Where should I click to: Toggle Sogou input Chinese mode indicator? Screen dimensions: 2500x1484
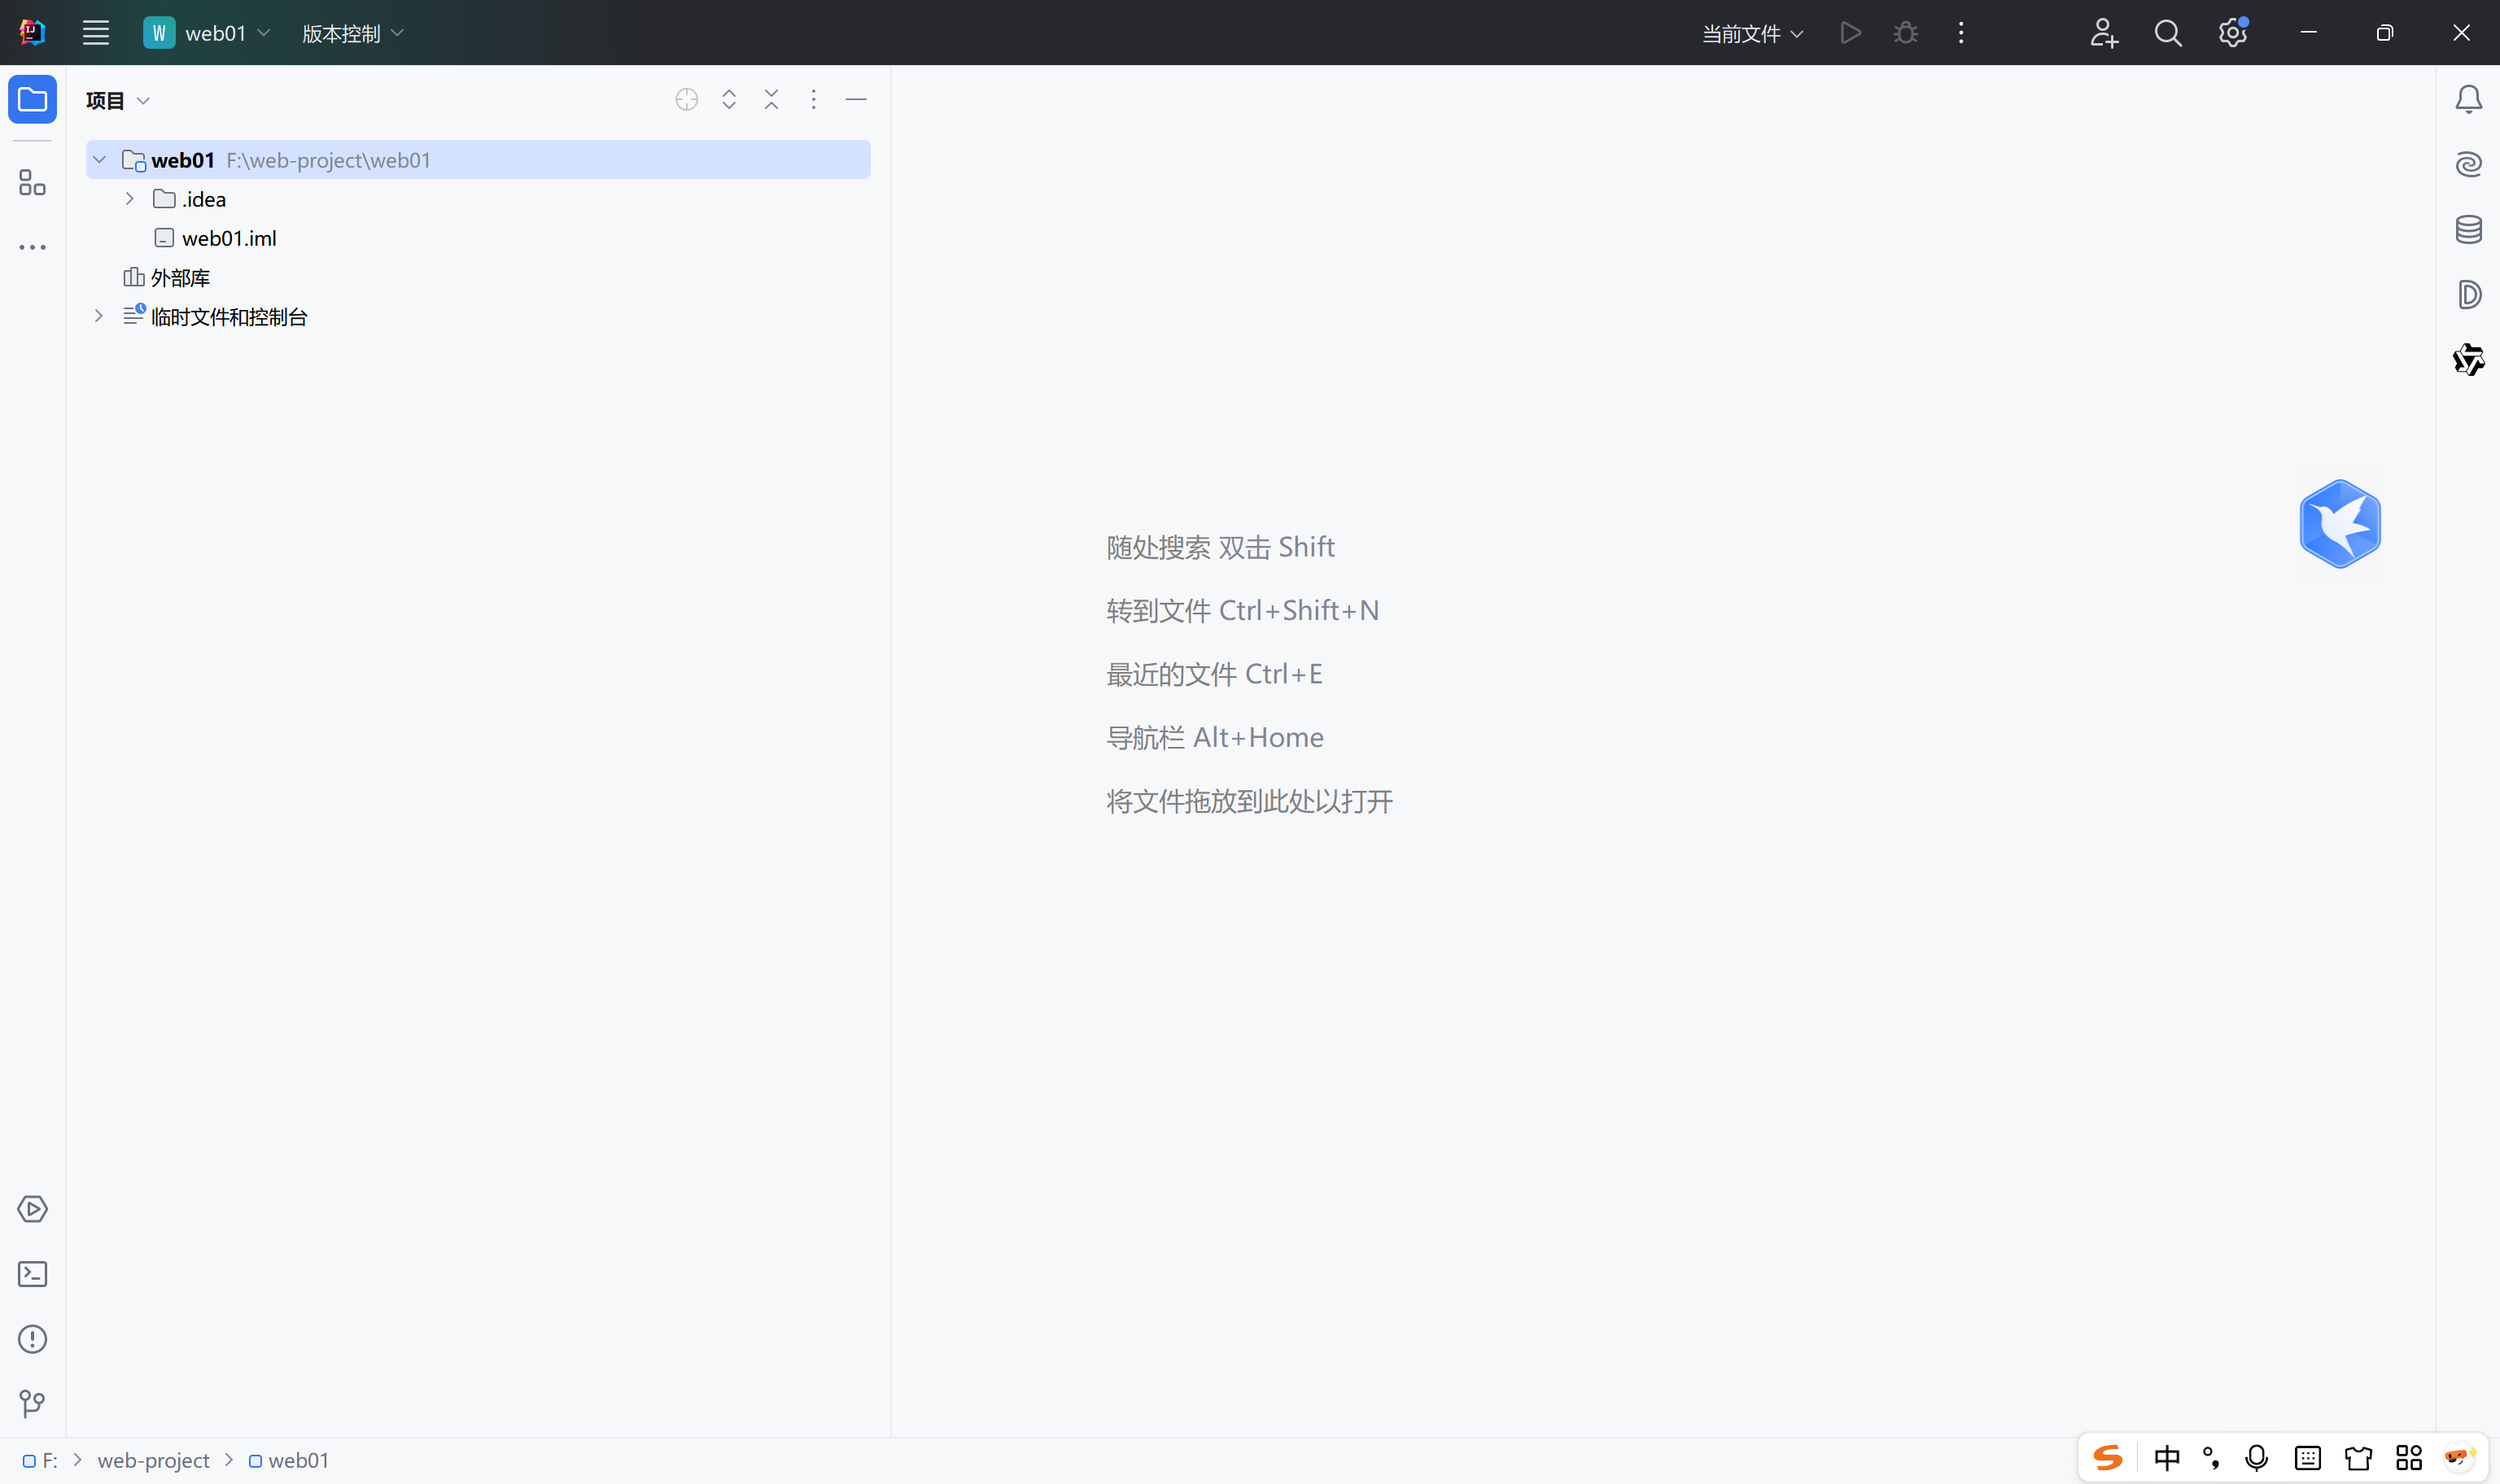click(2167, 1458)
